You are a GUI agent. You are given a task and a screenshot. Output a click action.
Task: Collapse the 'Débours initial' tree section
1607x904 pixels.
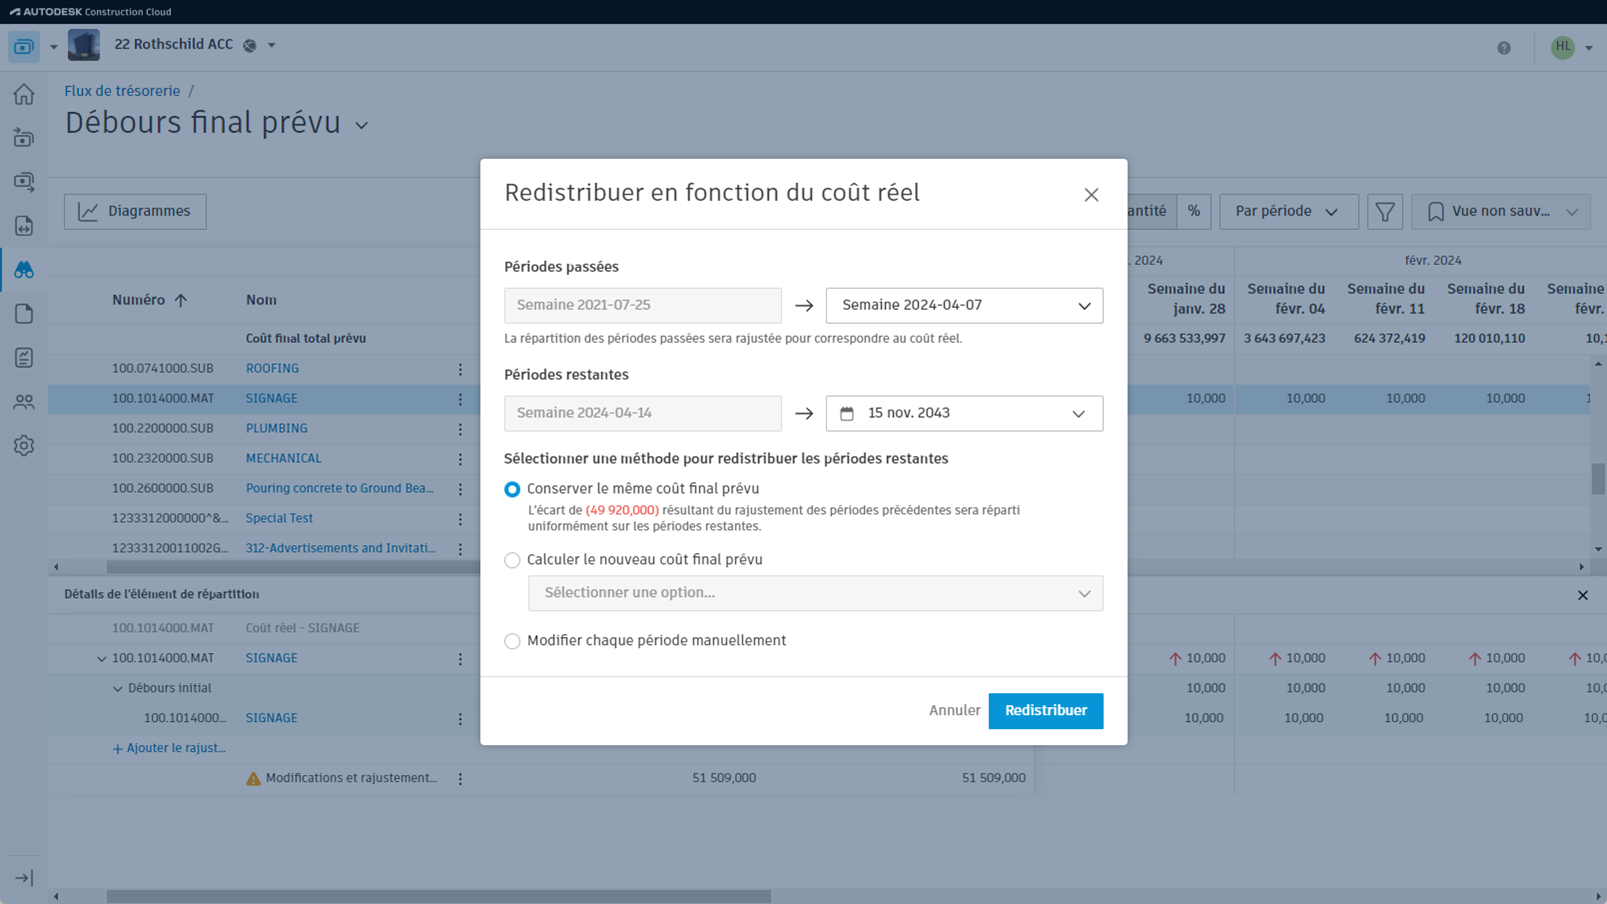[118, 688]
